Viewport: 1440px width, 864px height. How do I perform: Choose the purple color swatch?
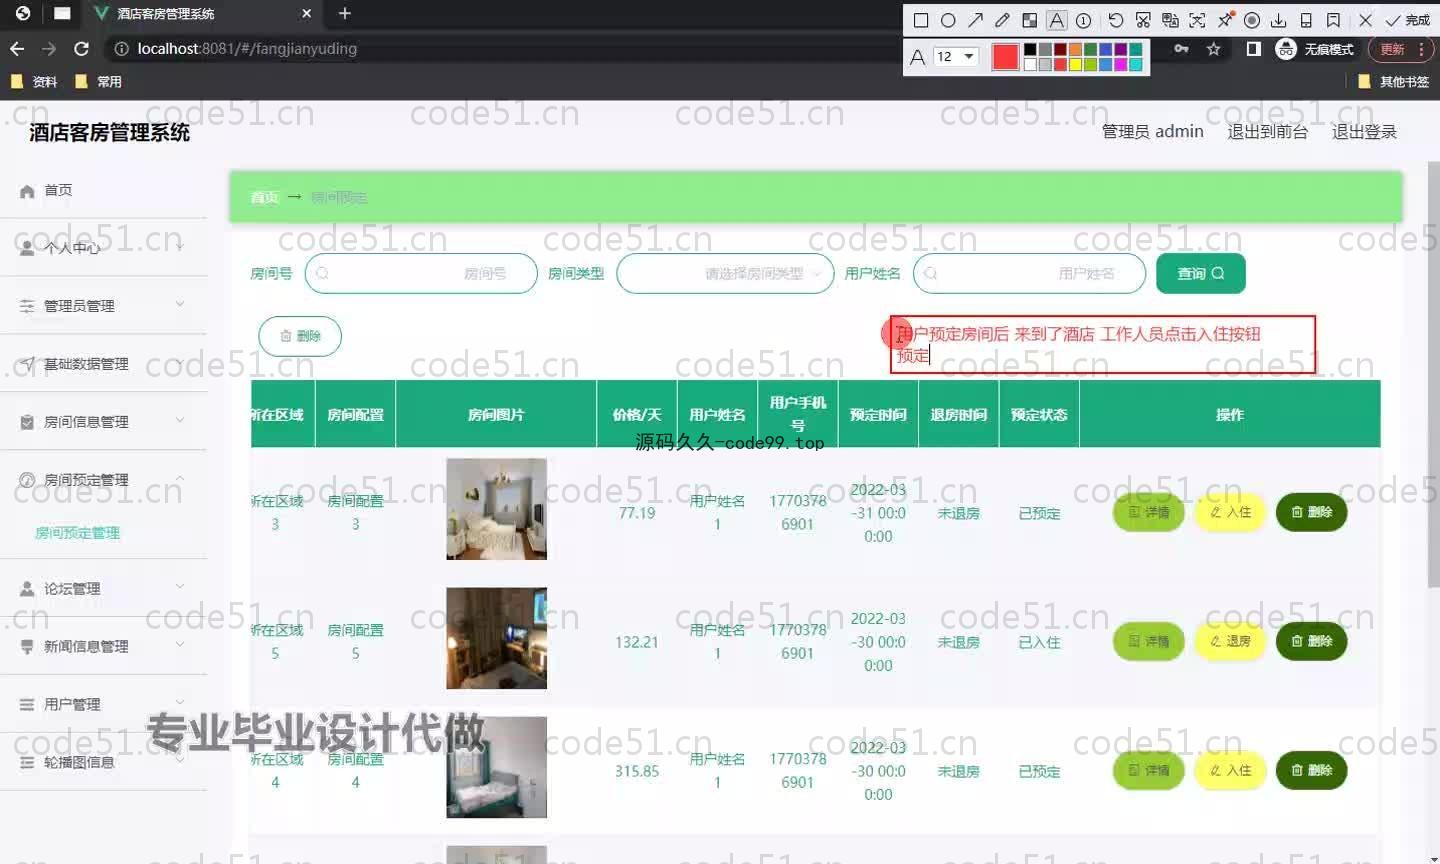(x=1120, y=49)
